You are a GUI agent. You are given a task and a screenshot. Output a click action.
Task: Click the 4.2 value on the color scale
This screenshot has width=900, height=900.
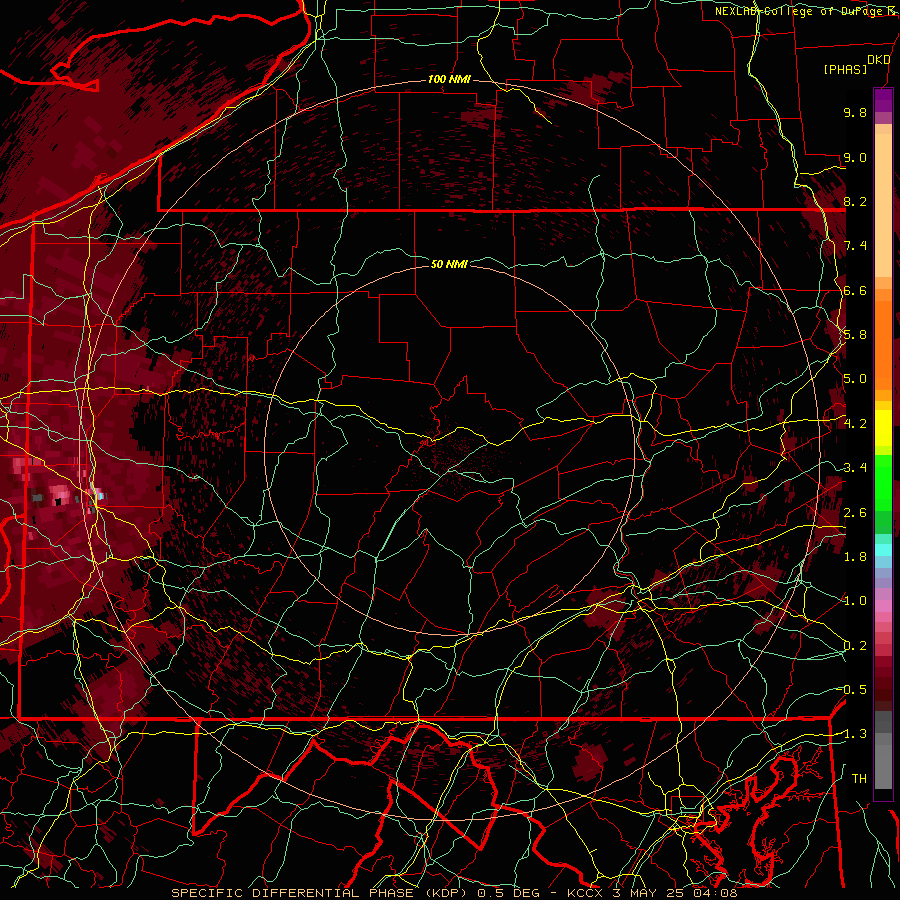coord(855,424)
